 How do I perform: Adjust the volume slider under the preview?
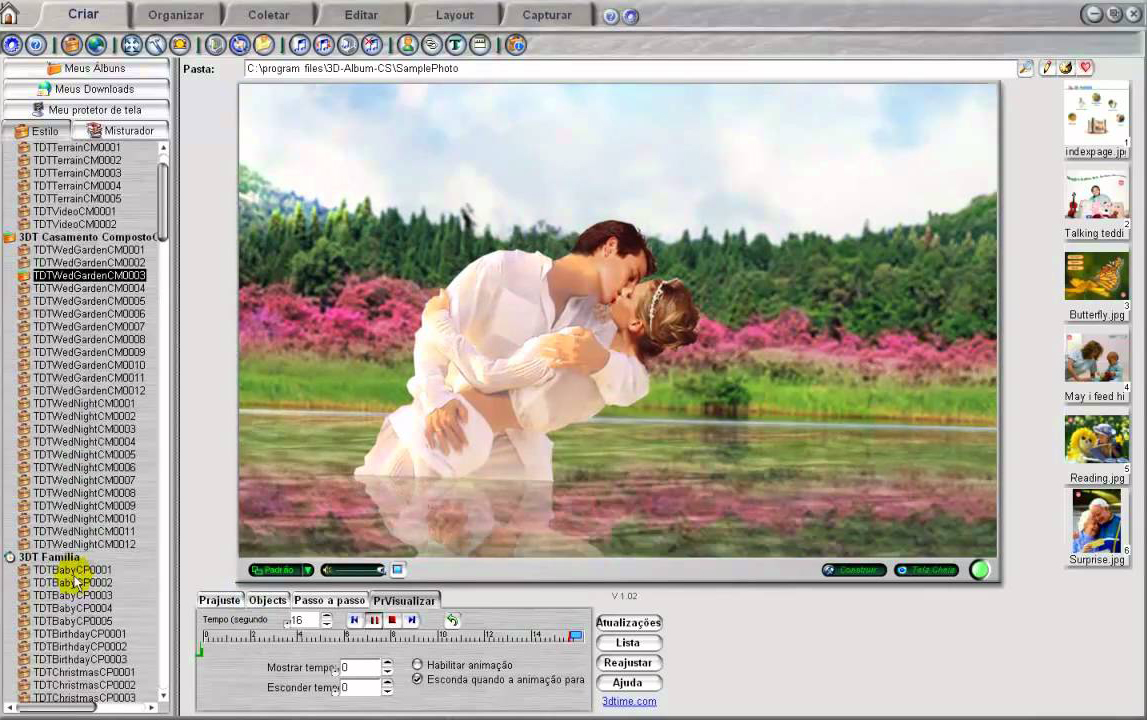coord(355,570)
